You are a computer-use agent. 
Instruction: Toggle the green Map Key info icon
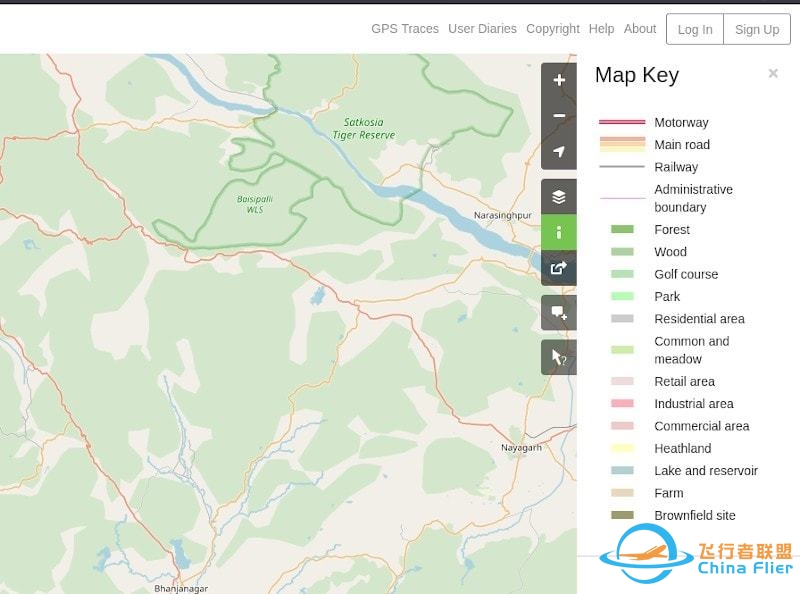[x=559, y=232]
